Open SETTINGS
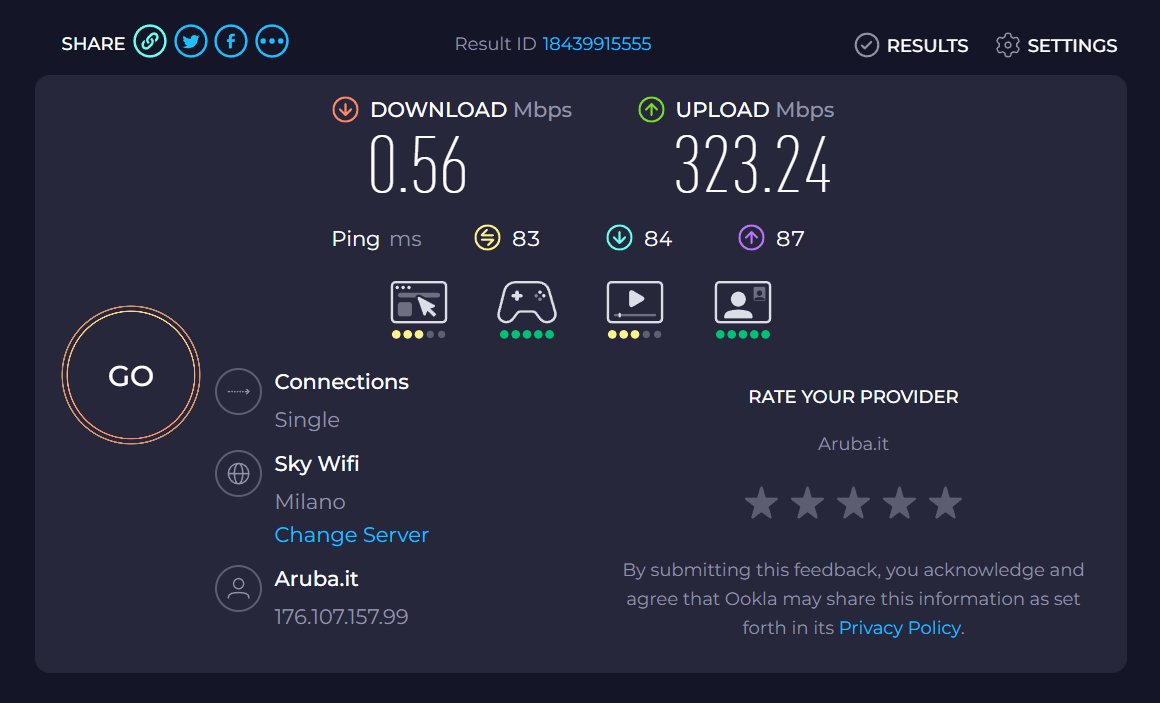Image resolution: width=1160 pixels, height=703 pixels. (x=1057, y=46)
